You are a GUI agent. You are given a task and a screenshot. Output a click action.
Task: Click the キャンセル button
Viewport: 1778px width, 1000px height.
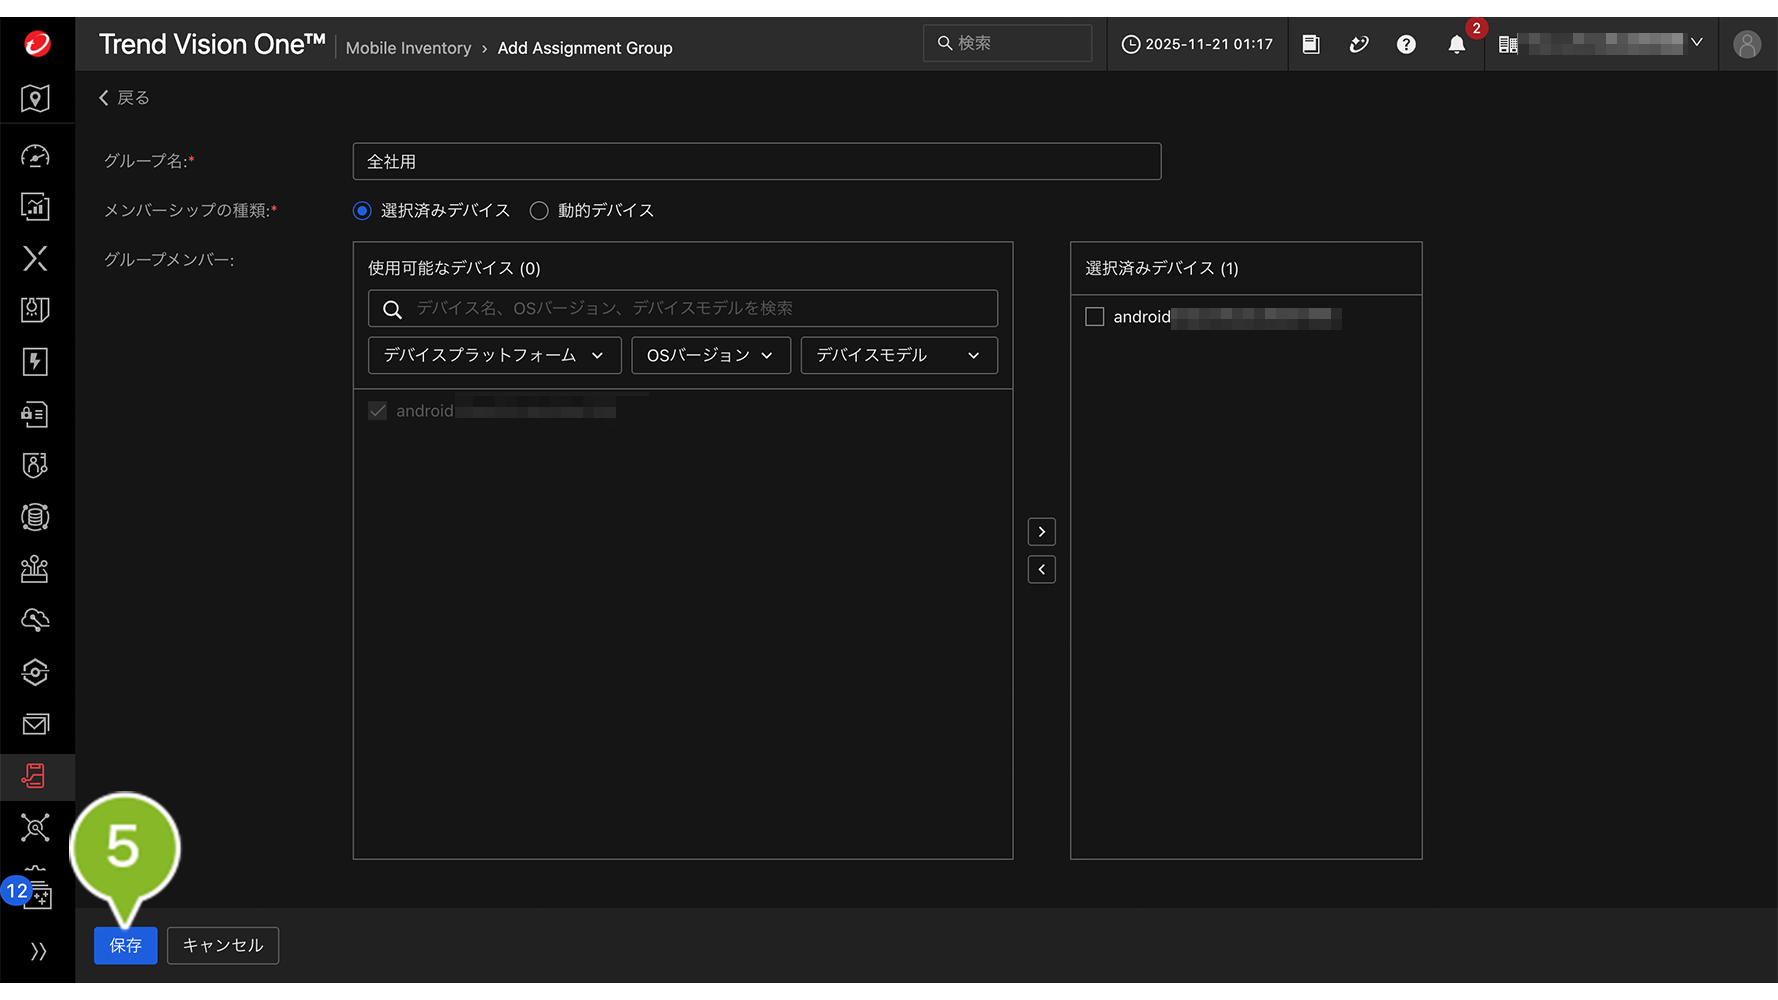pyautogui.click(x=222, y=946)
